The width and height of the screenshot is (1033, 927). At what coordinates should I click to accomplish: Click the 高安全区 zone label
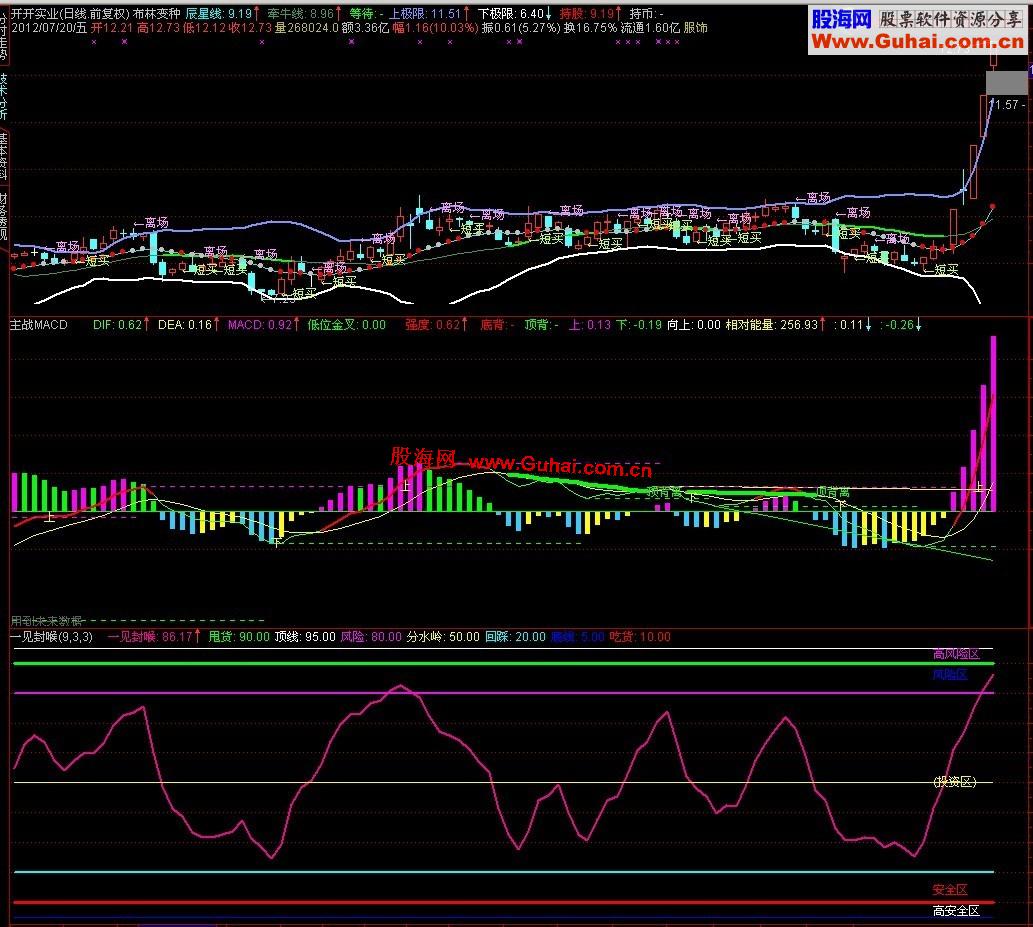[956, 911]
